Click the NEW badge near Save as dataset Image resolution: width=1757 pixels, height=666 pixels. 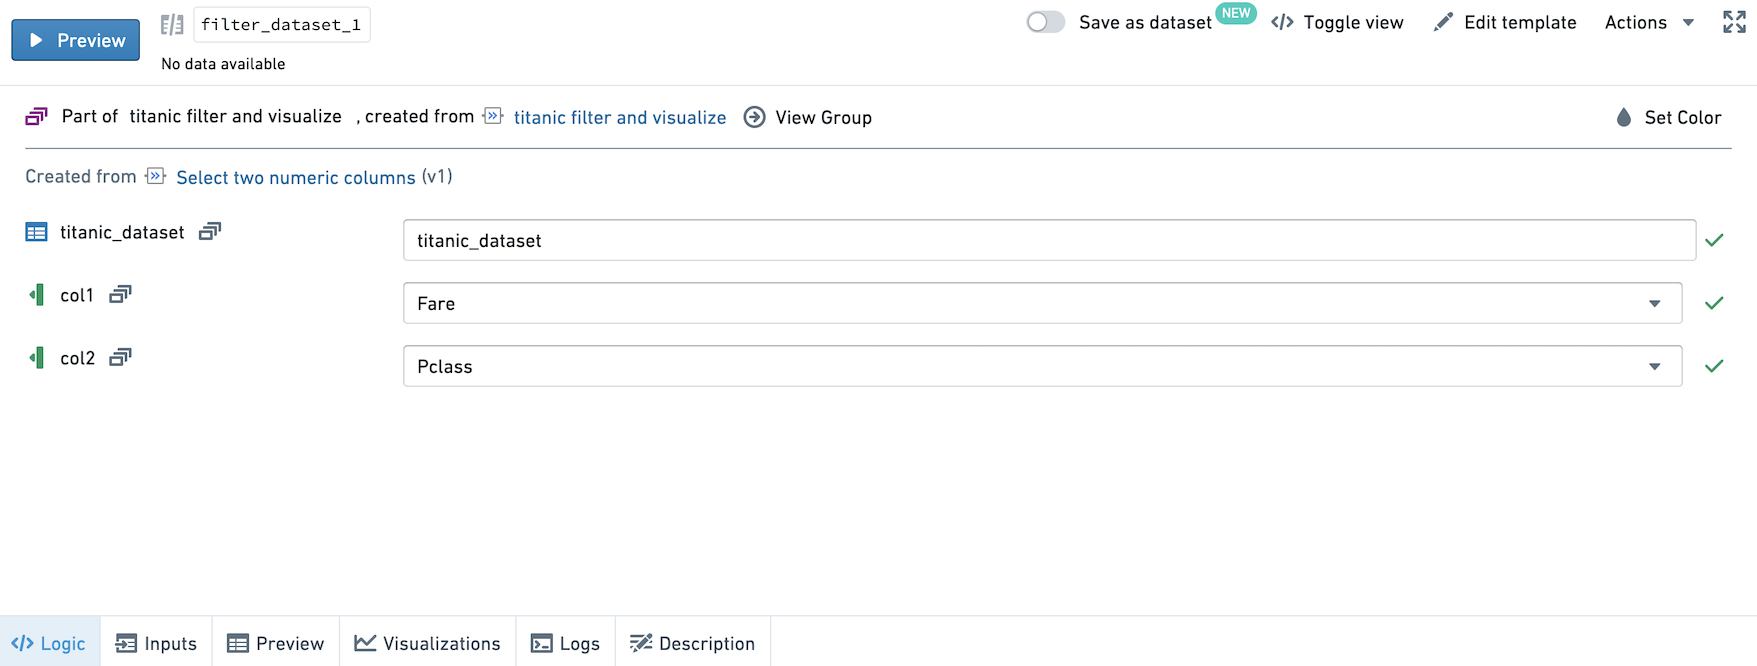coord(1236,13)
